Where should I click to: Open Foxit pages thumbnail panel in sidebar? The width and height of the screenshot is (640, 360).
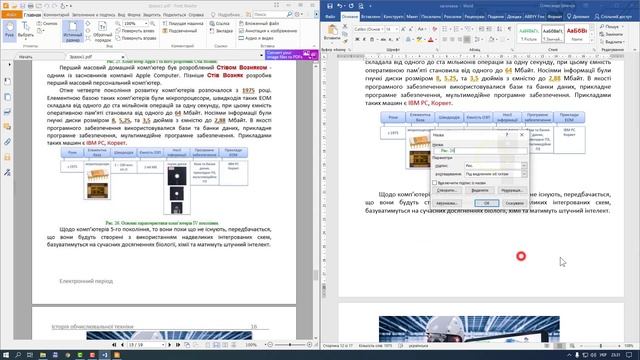coord(7,97)
